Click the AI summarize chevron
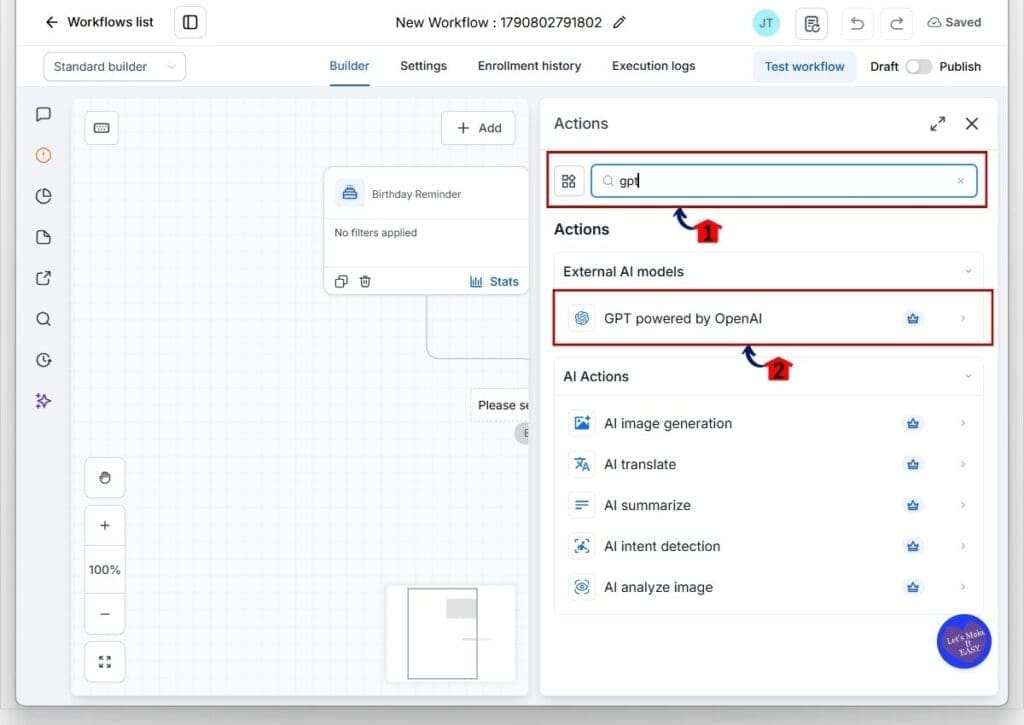Viewport: 1024px width, 725px height. click(963, 505)
